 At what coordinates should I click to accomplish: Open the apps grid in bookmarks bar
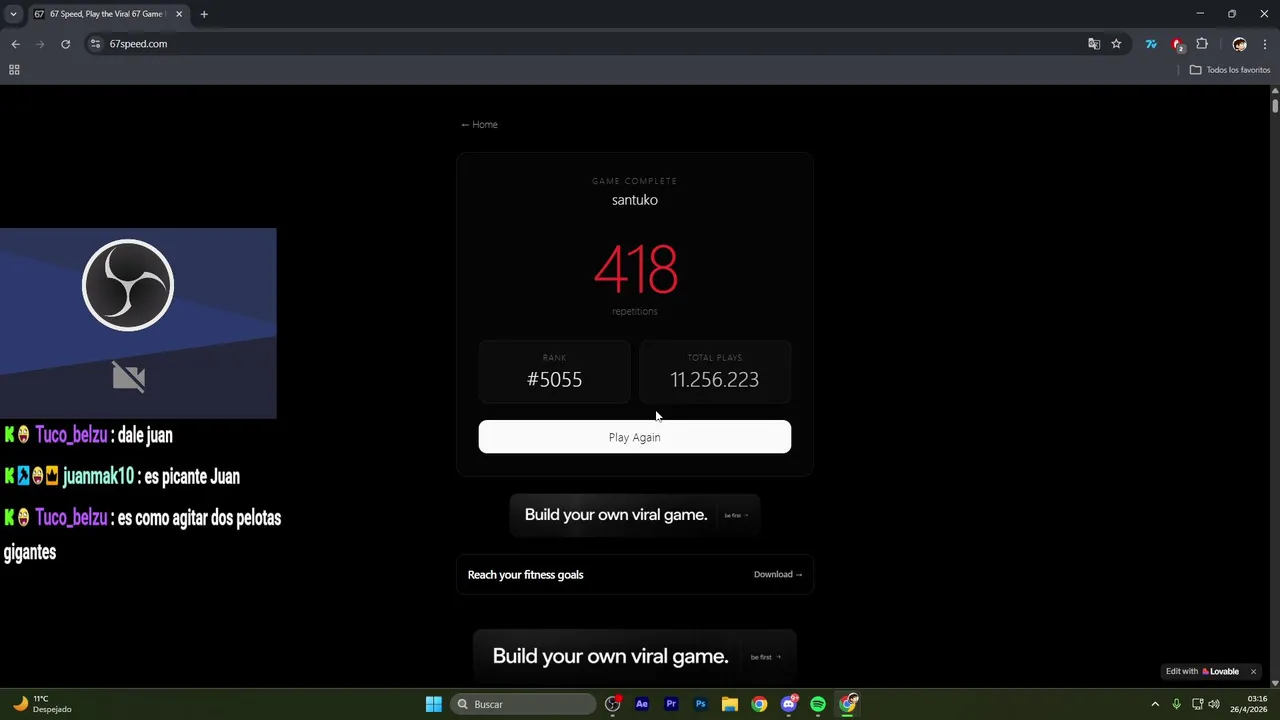pos(14,70)
